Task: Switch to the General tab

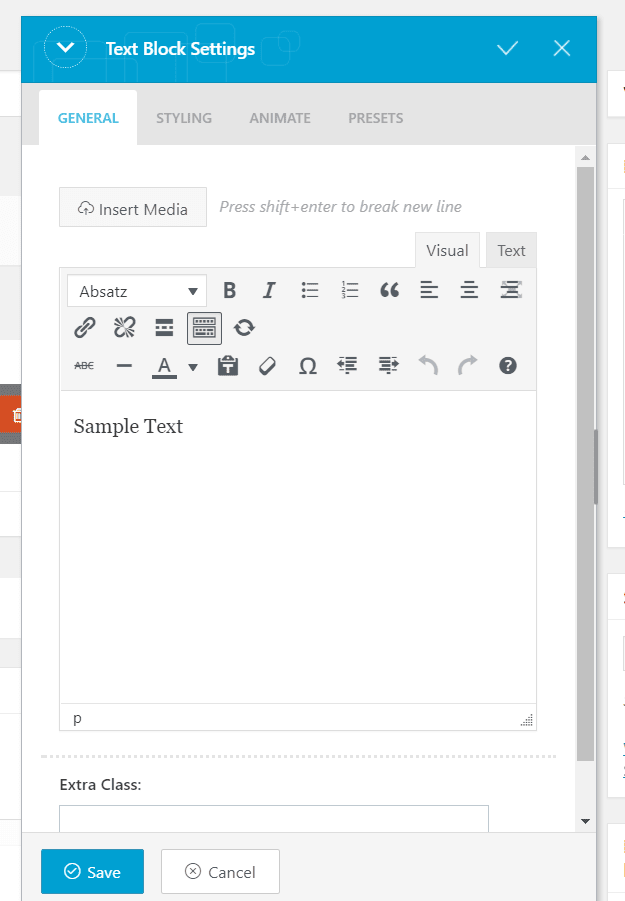Action: click(x=88, y=118)
